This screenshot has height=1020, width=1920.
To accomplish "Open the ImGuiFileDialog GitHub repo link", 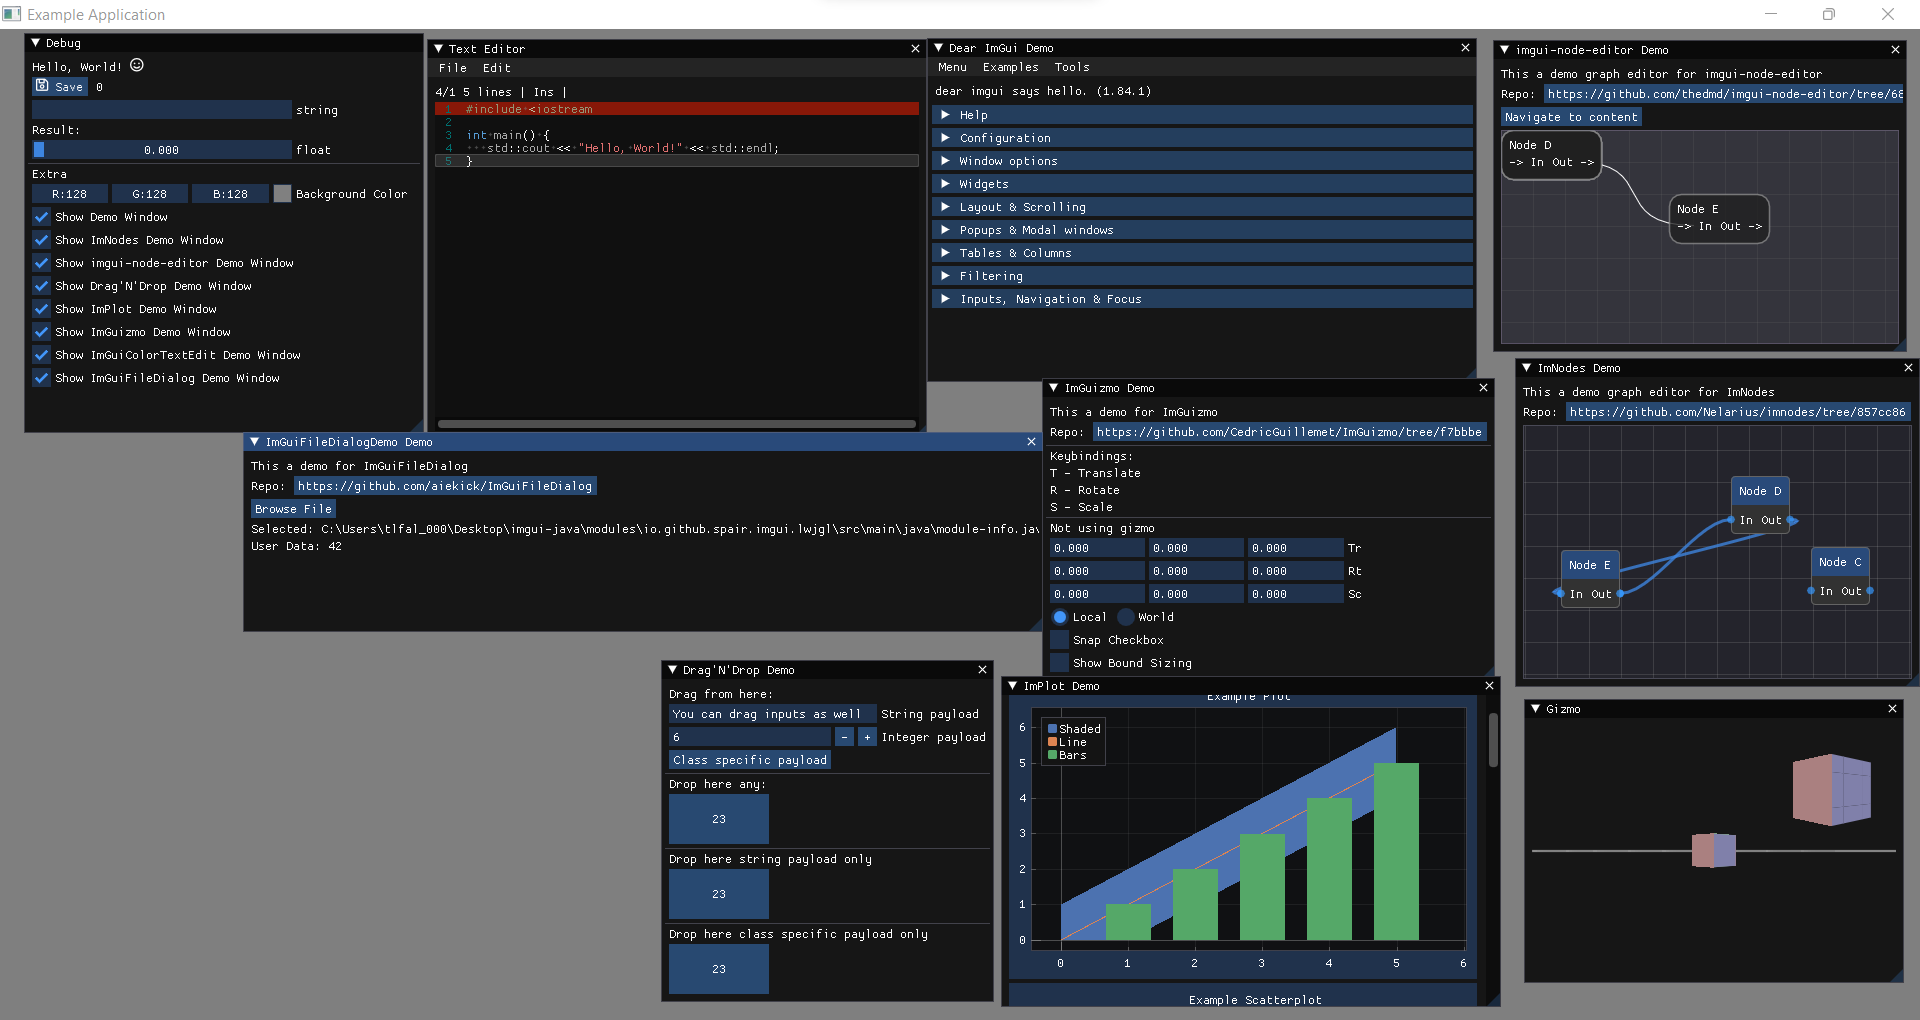I will coord(445,486).
